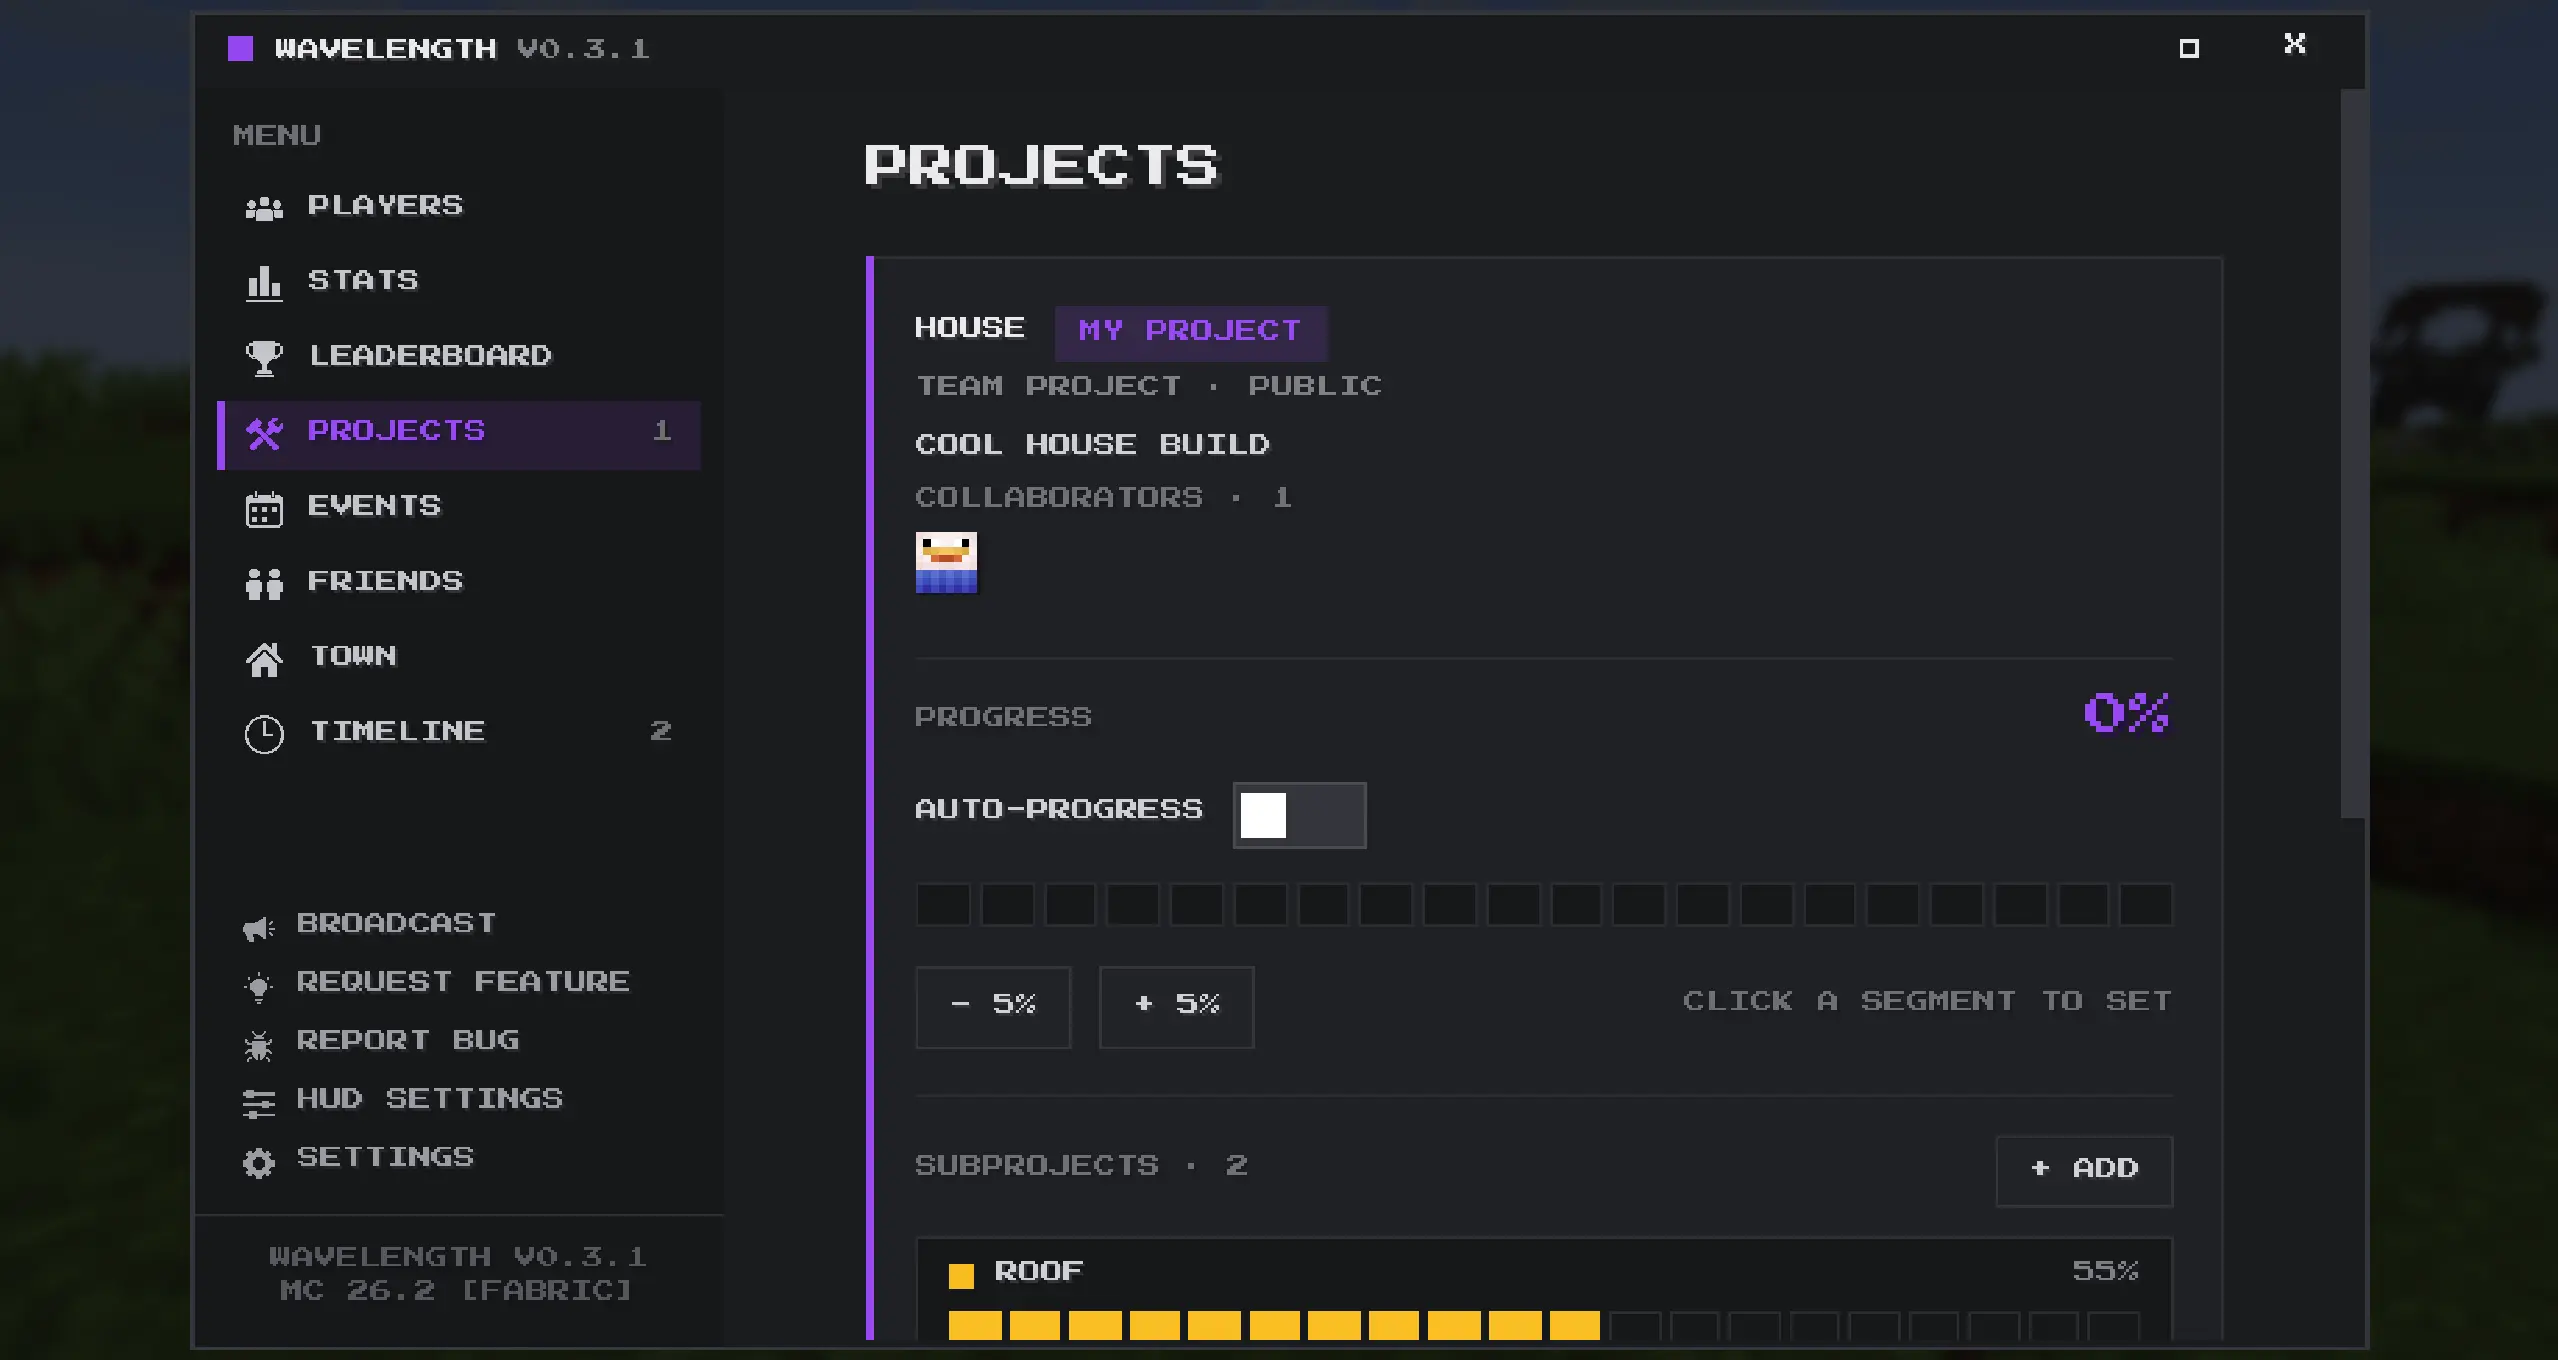Click the Roof 55% value
2558x1360 pixels.
tap(2105, 1271)
